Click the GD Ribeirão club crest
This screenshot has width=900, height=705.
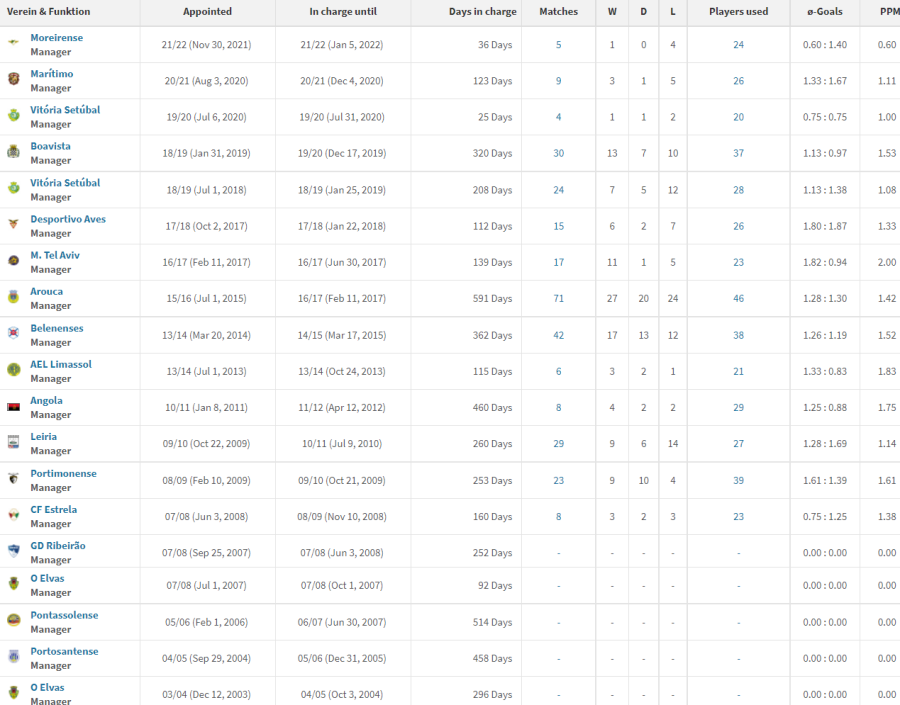[13, 551]
